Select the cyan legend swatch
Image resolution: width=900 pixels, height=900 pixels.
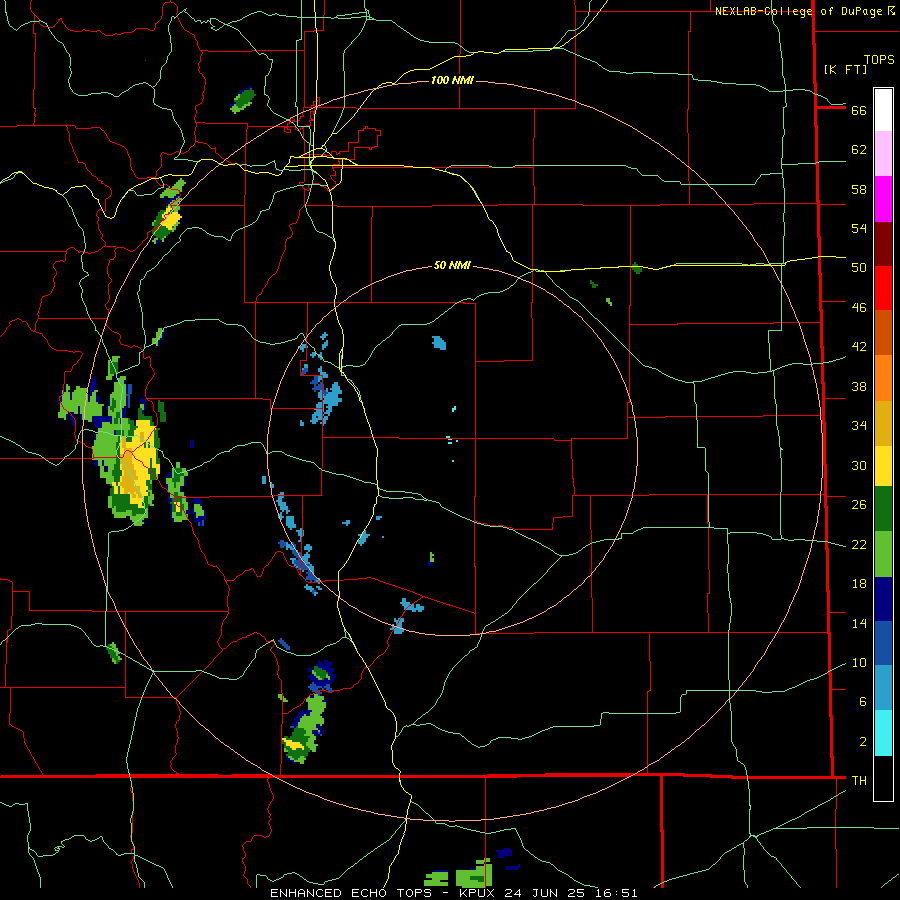tap(883, 734)
